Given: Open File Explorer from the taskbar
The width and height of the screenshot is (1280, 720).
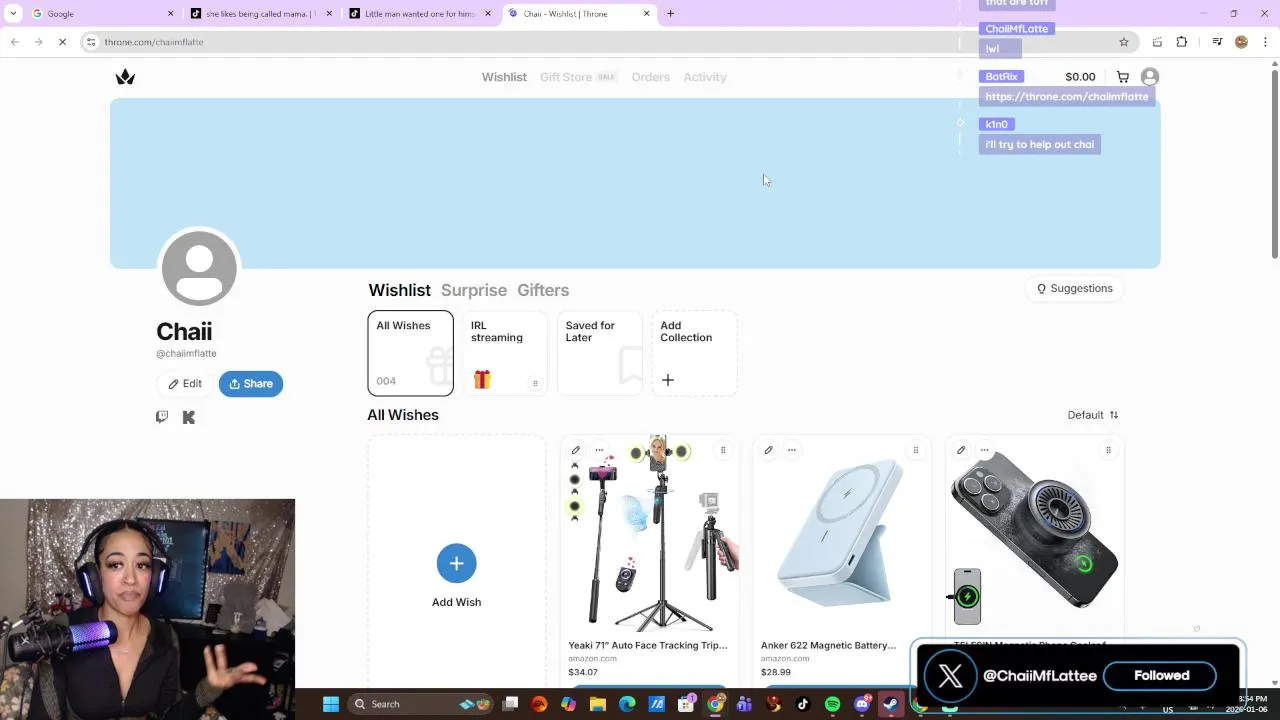Looking at the screenshot, I should 598,704.
